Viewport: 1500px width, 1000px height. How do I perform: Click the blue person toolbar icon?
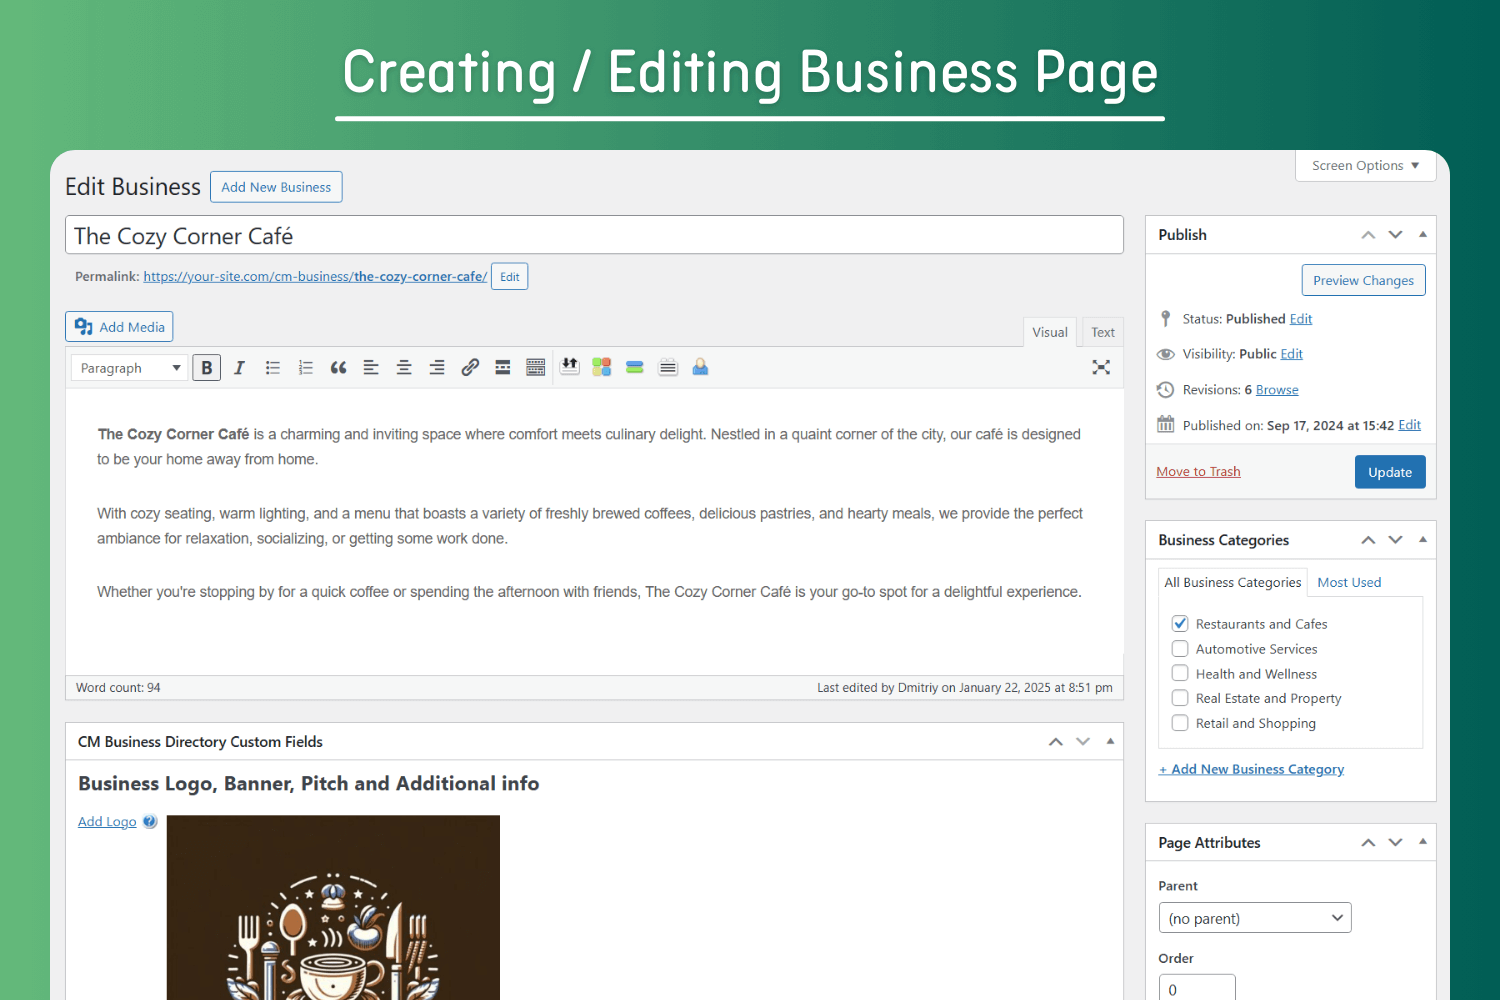coord(700,367)
